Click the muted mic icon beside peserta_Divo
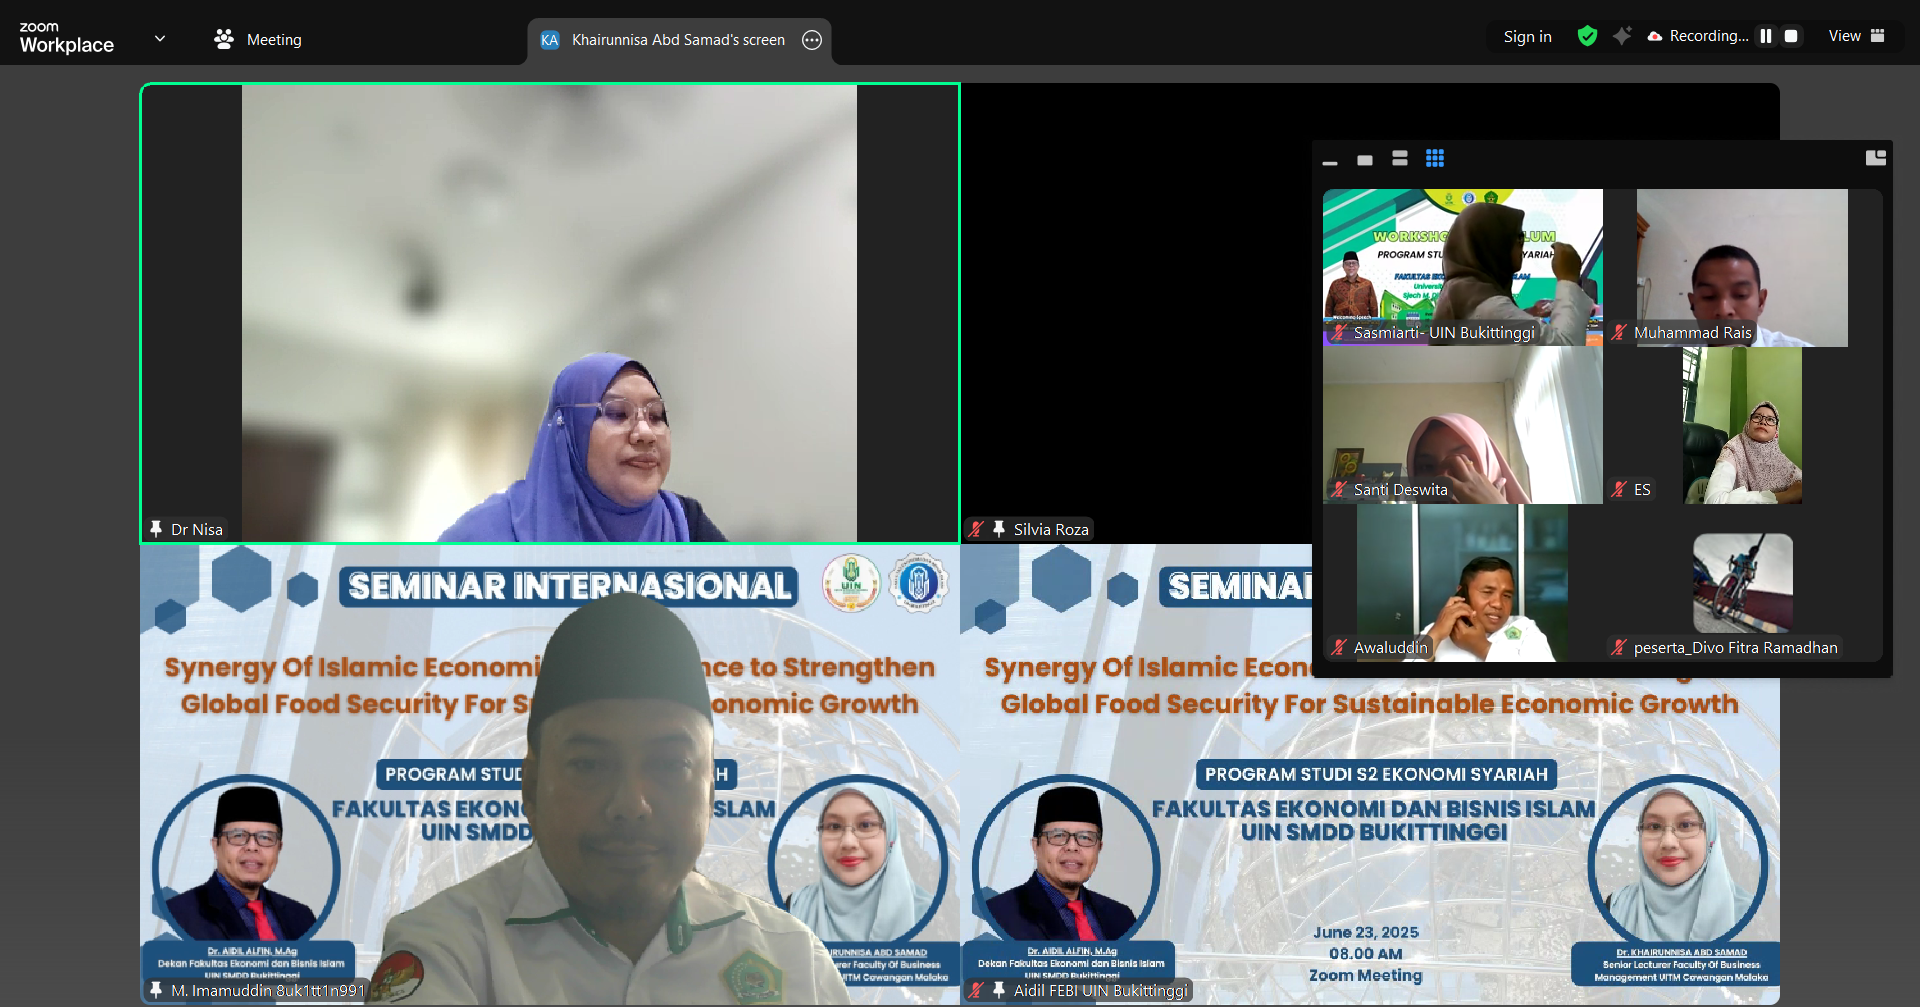Image resolution: width=1920 pixels, height=1007 pixels. click(x=1619, y=648)
